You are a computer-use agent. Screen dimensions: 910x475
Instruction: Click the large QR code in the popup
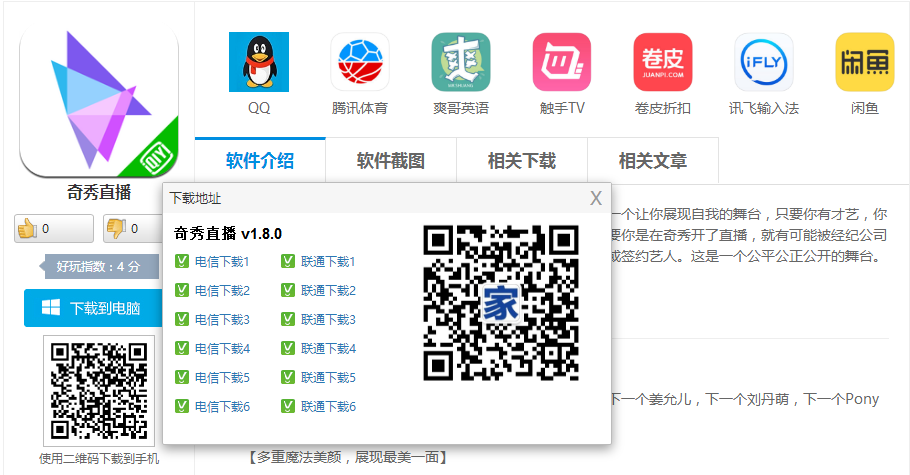501,303
